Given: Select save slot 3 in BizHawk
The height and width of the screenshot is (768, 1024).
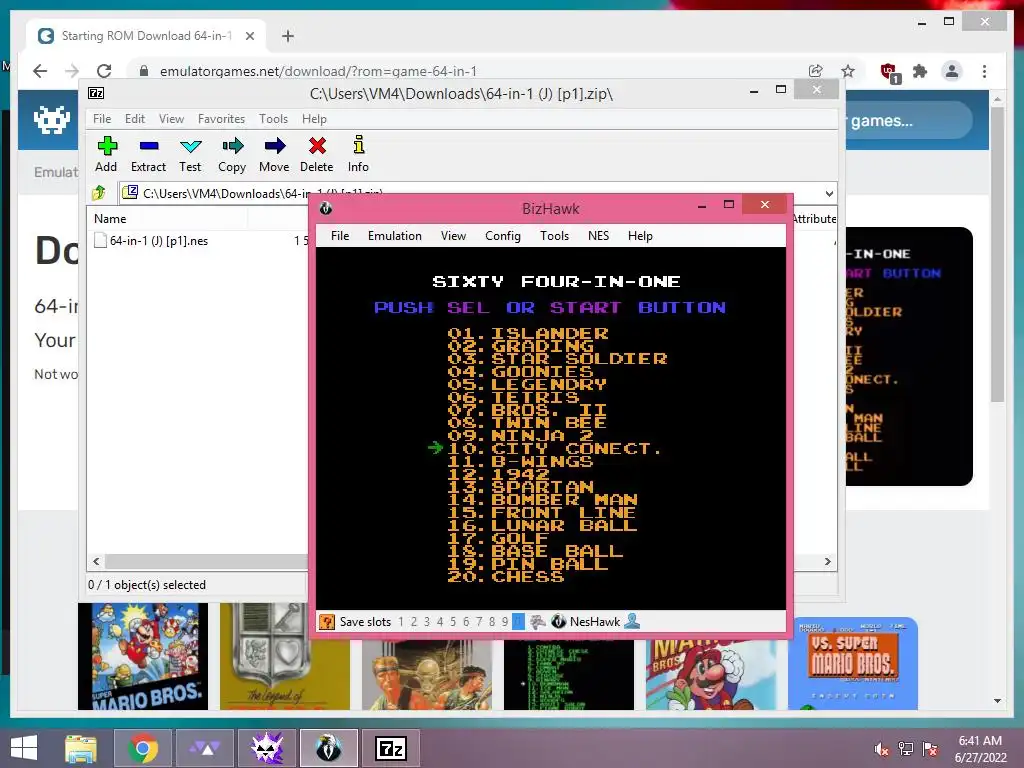Looking at the screenshot, I should coord(426,622).
